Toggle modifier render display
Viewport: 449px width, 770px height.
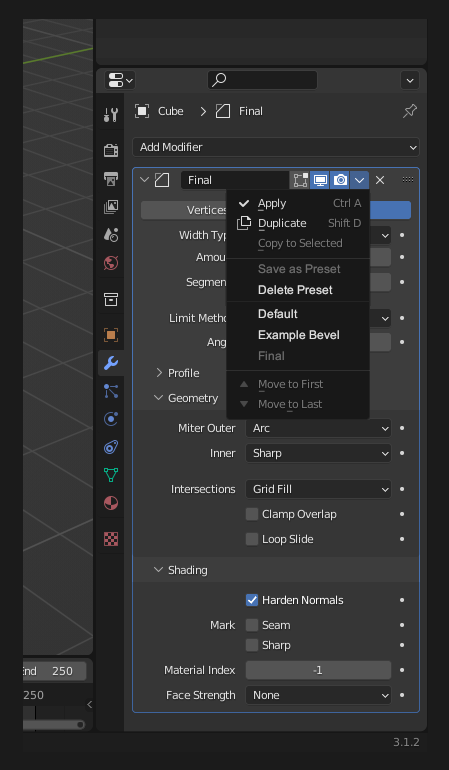tap(340, 180)
